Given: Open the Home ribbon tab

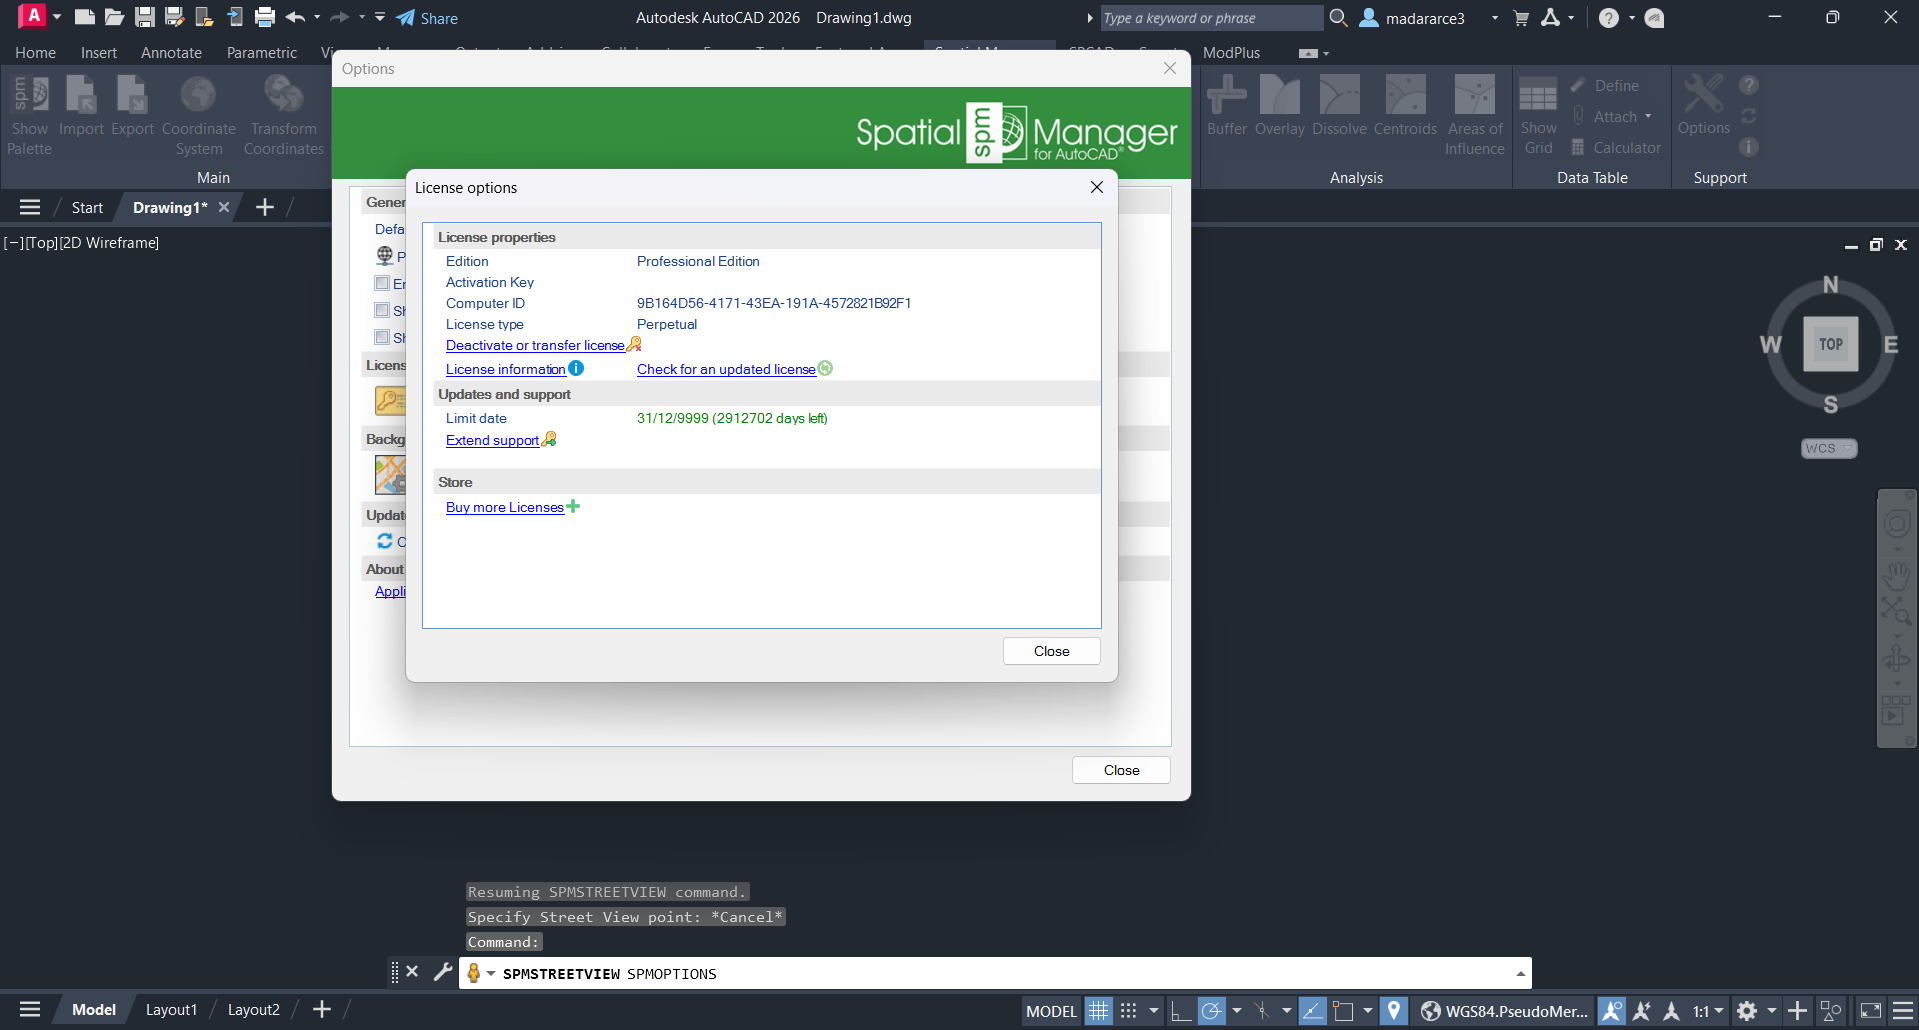Looking at the screenshot, I should tap(35, 52).
